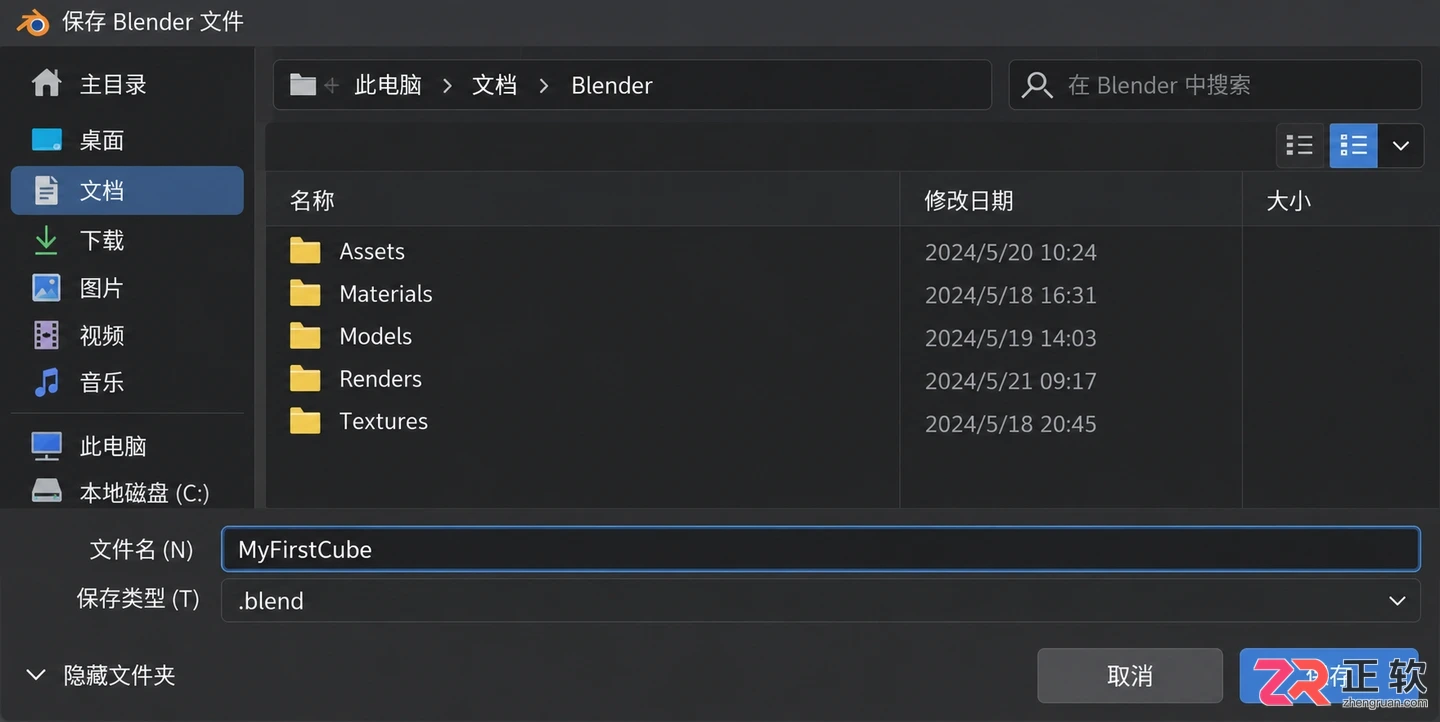This screenshot has width=1440, height=722.
Task: Go to 文档 in the breadcrumb path
Action: click(x=494, y=85)
